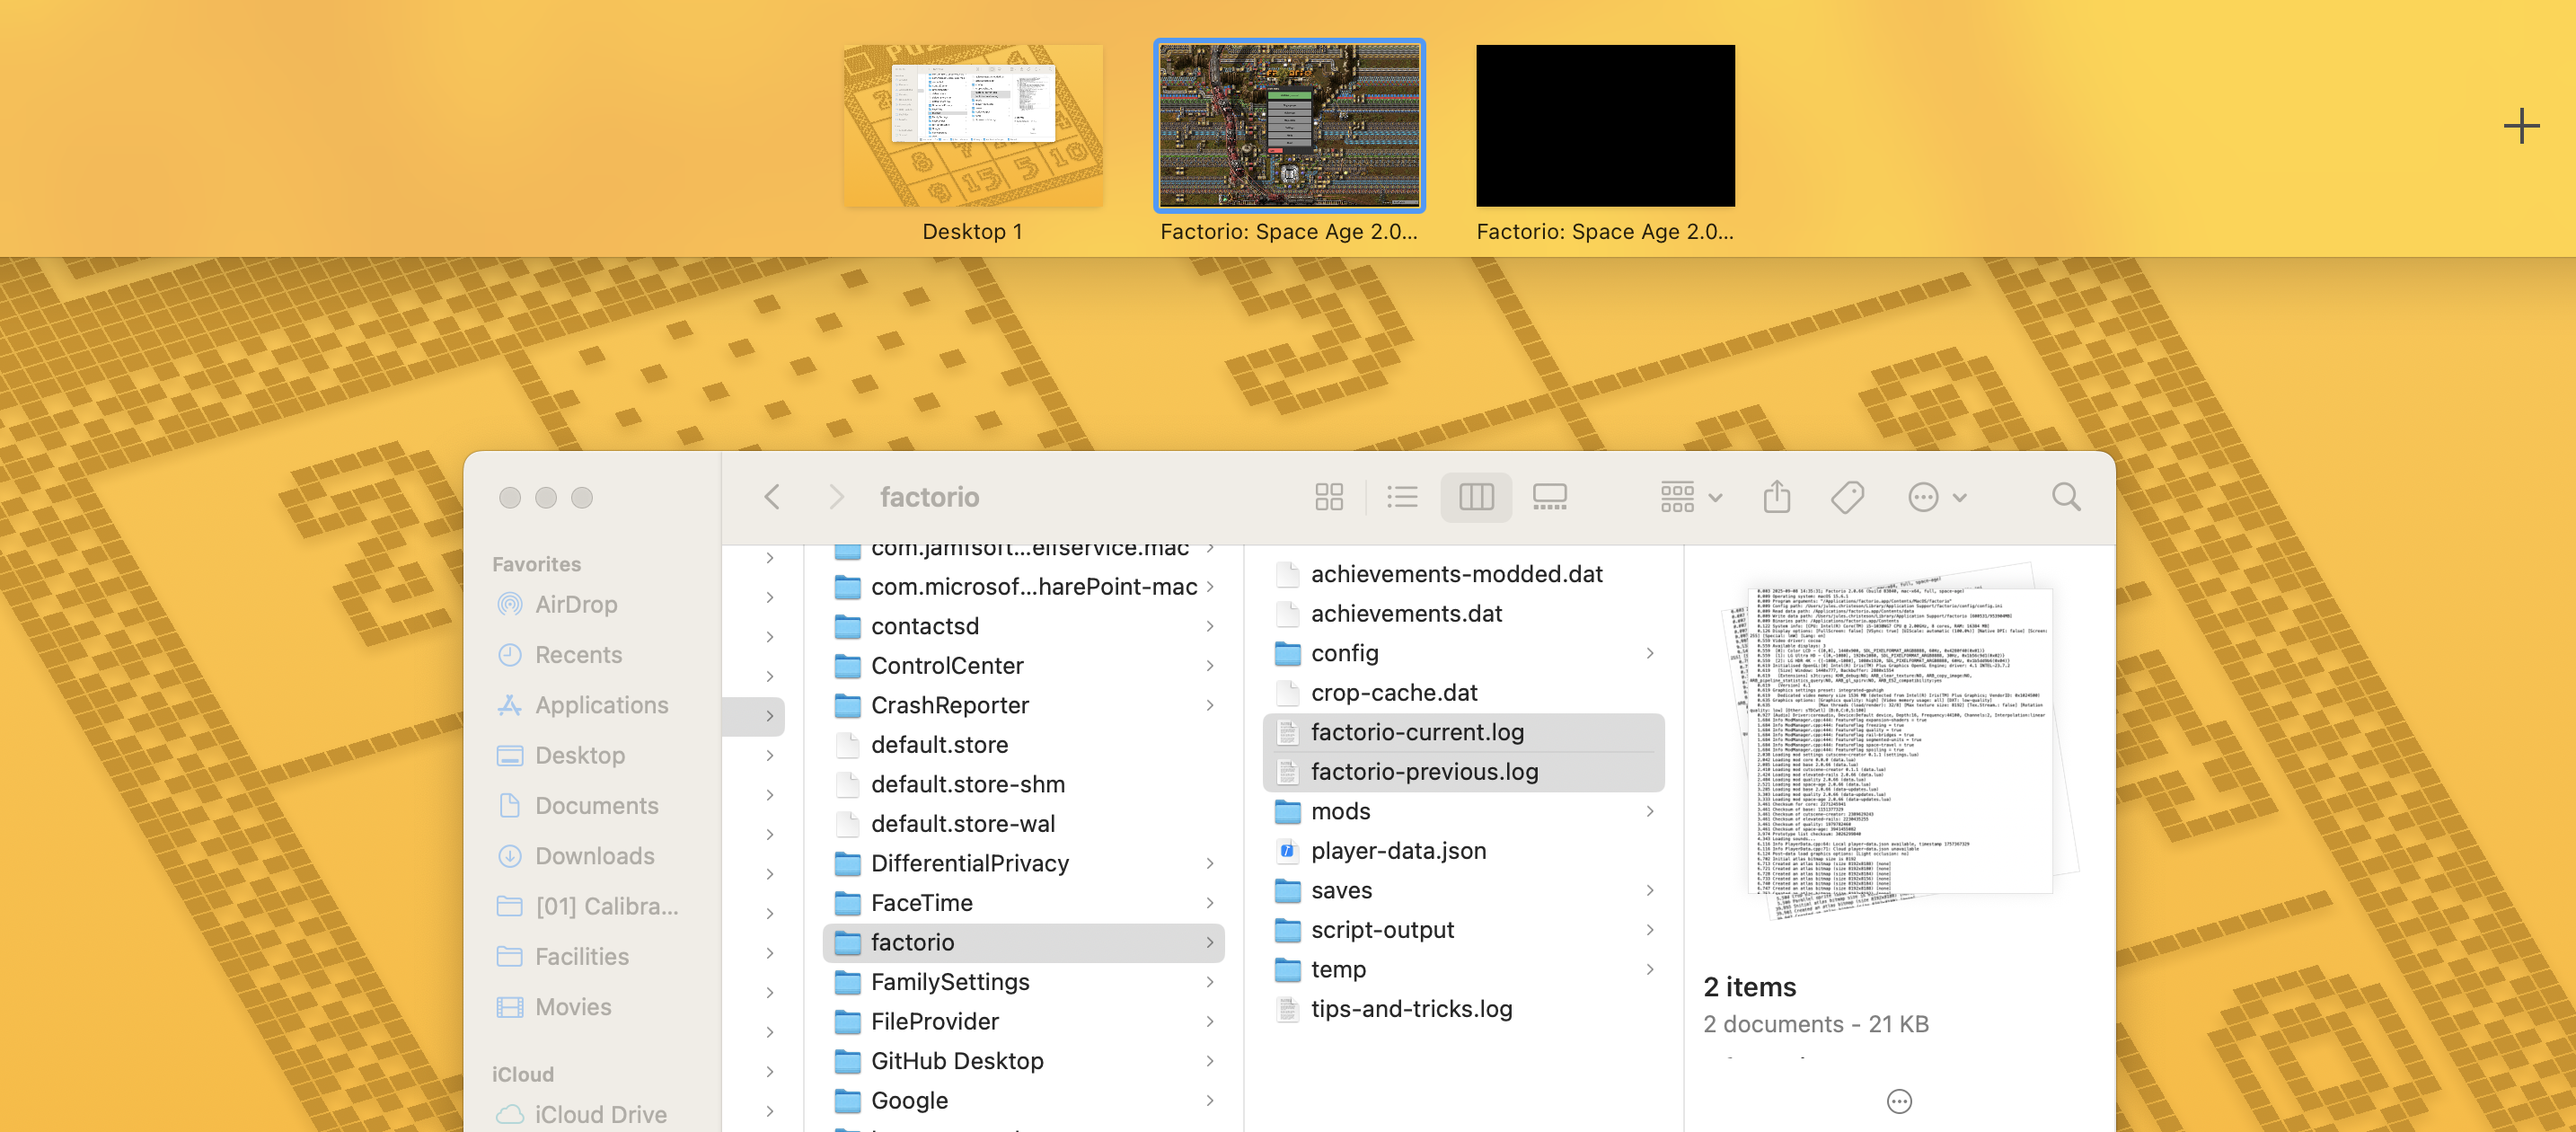This screenshot has height=1132, width=2576.
Task: Open the config folder
Action: 1463,652
